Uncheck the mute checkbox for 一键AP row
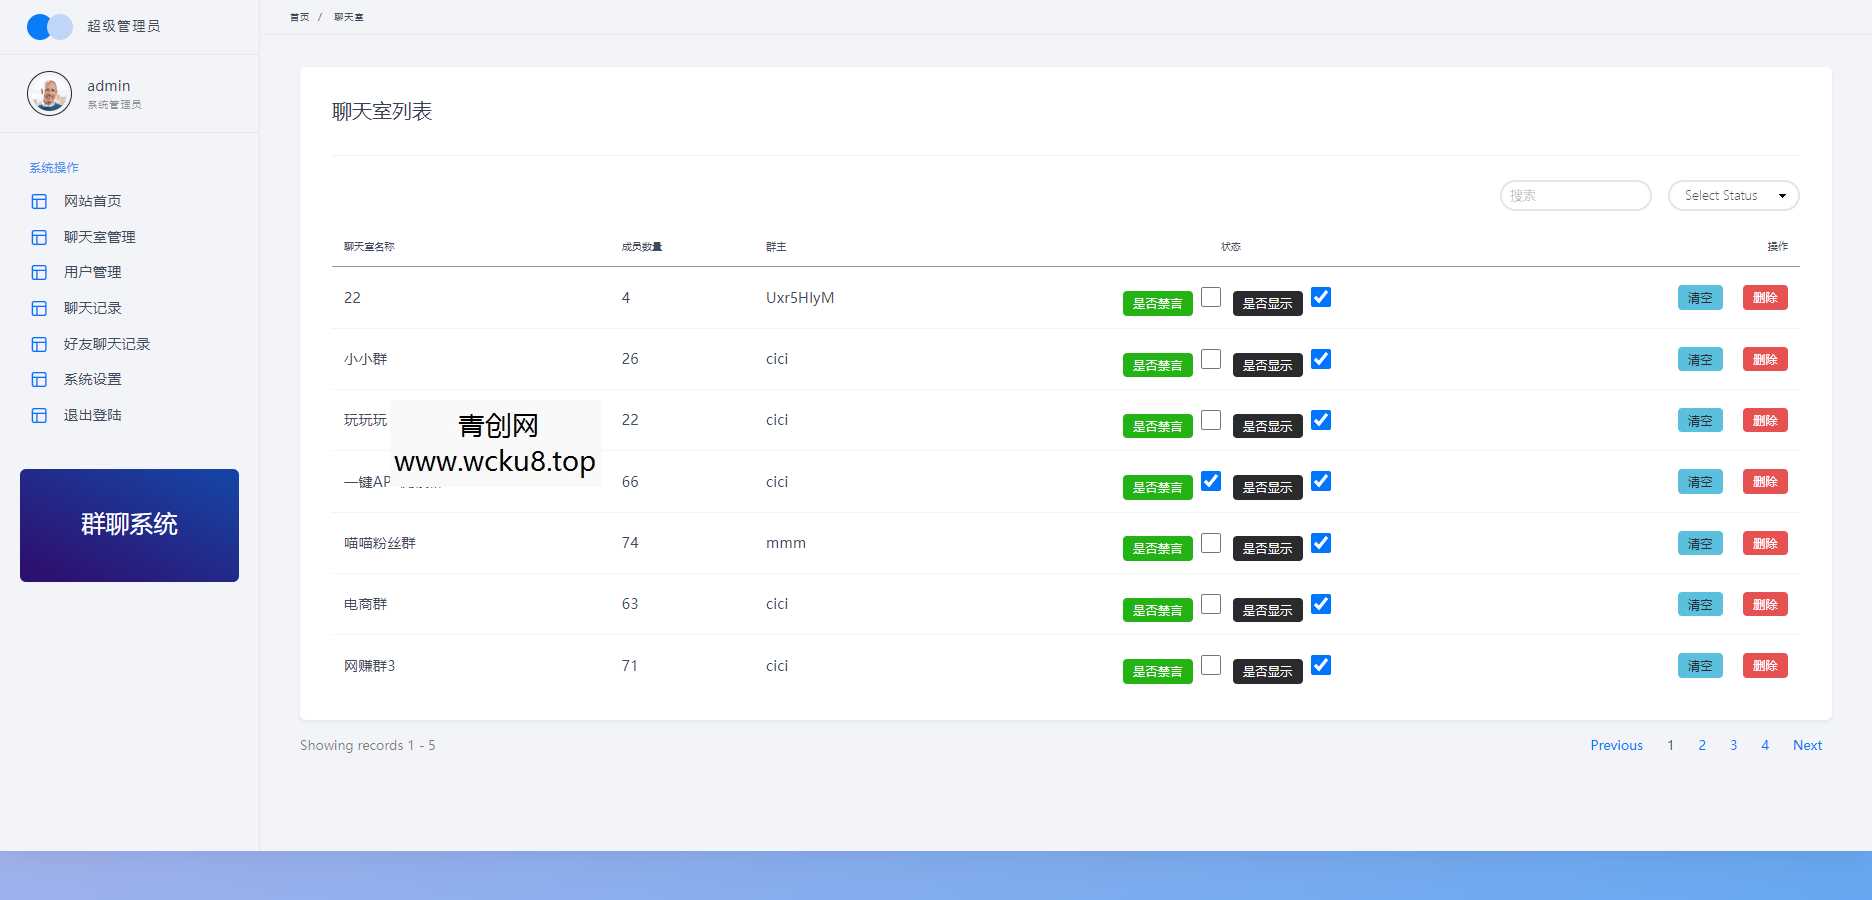Image resolution: width=1872 pixels, height=900 pixels. [x=1211, y=481]
